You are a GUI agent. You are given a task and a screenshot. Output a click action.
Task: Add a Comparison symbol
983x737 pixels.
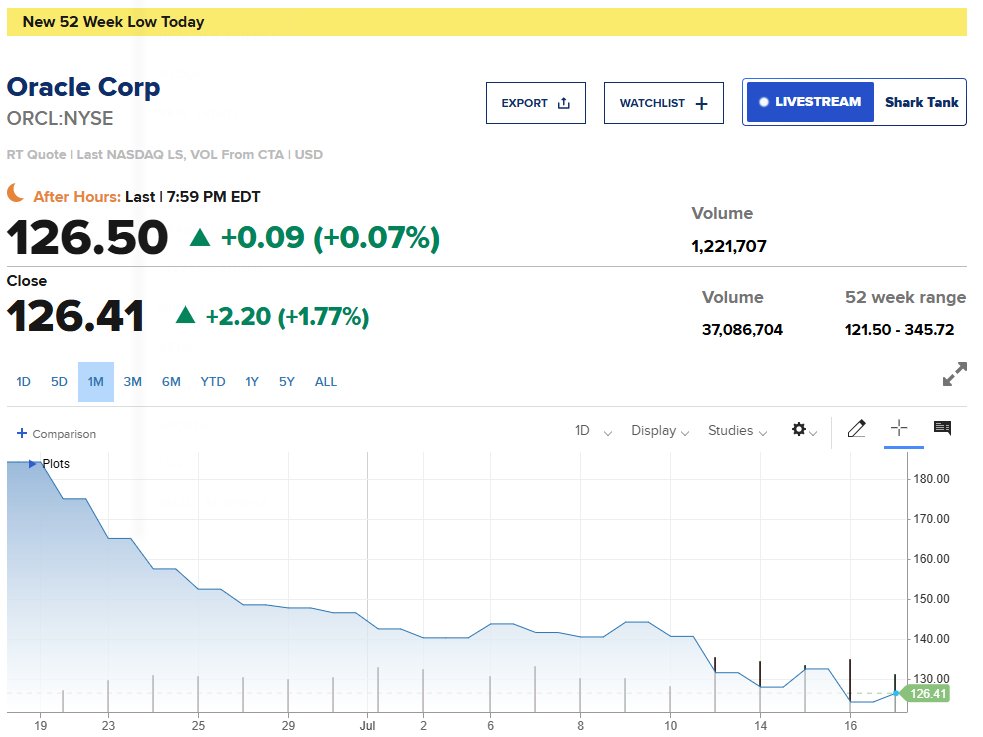point(56,434)
